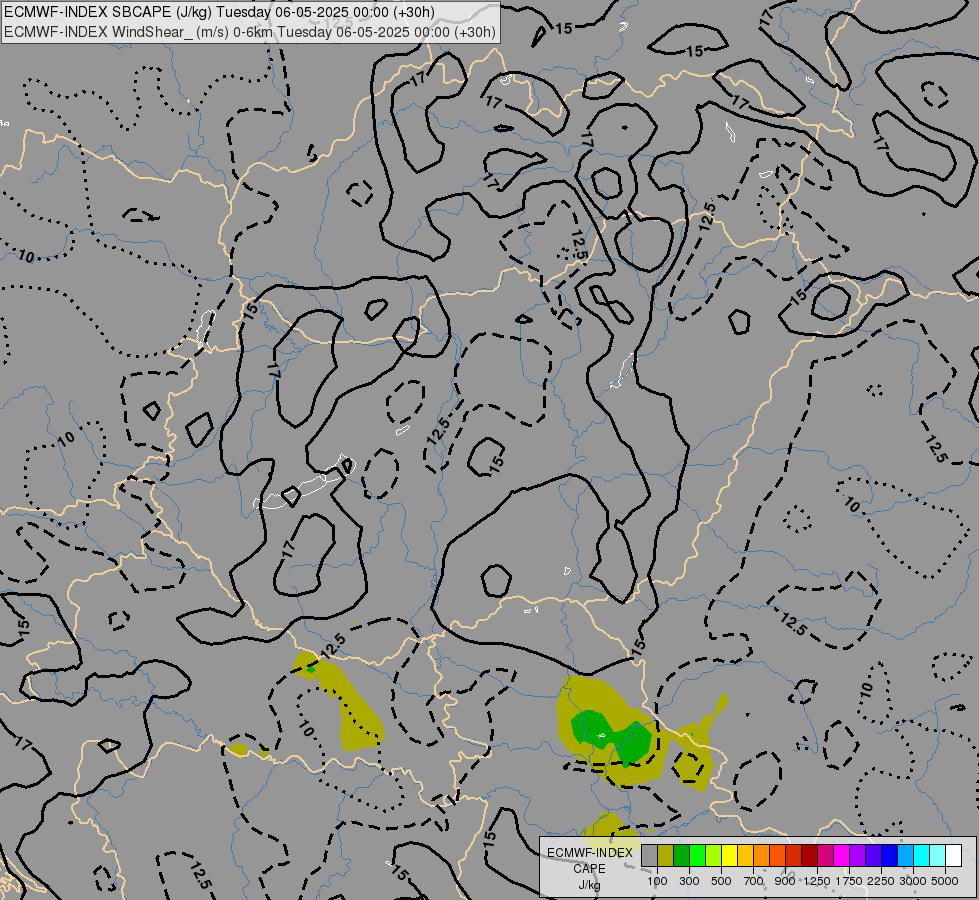Click the dark red legend swatch

[810, 855]
